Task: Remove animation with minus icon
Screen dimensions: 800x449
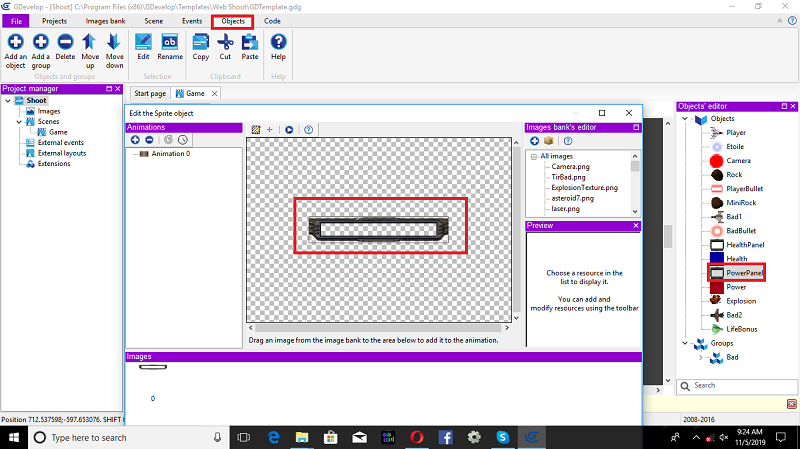Action: point(149,140)
